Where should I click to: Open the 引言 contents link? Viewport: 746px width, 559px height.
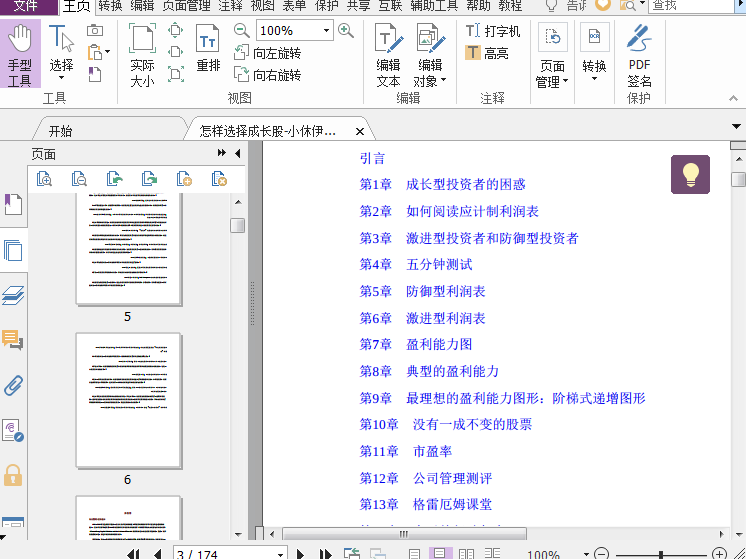pos(372,158)
